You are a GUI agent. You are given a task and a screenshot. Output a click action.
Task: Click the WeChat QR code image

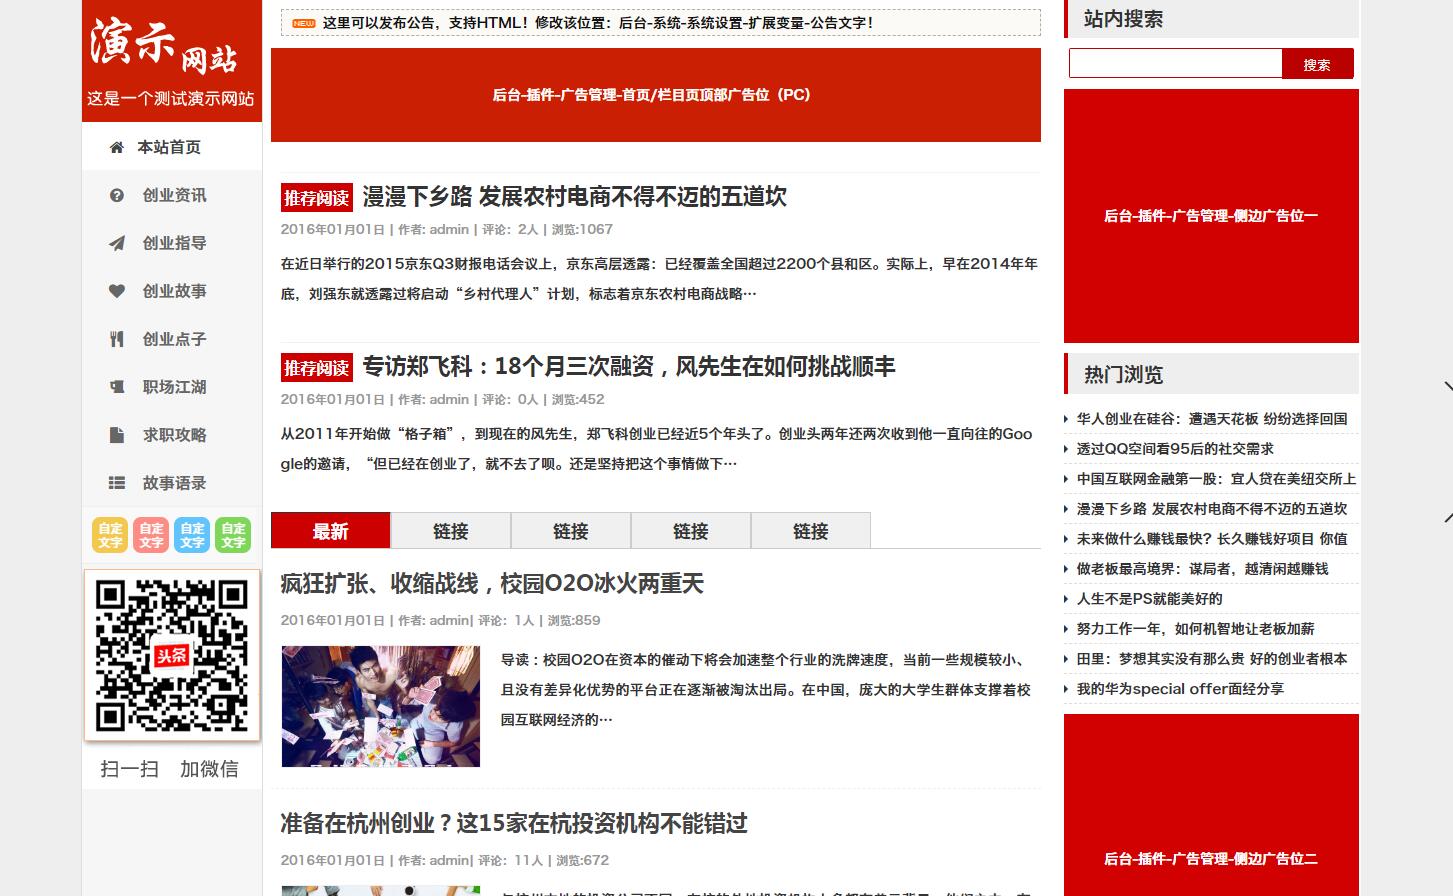[x=172, y=655]
